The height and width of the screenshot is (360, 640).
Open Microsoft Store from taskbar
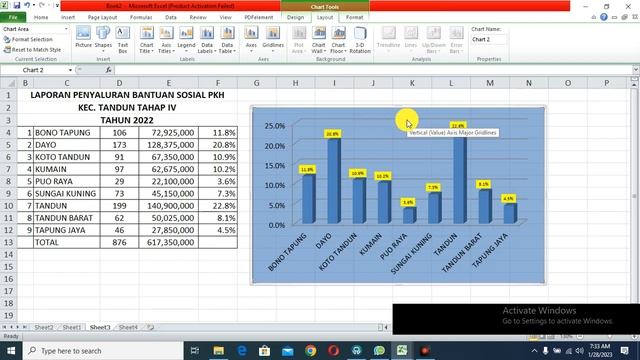[264, 351]
